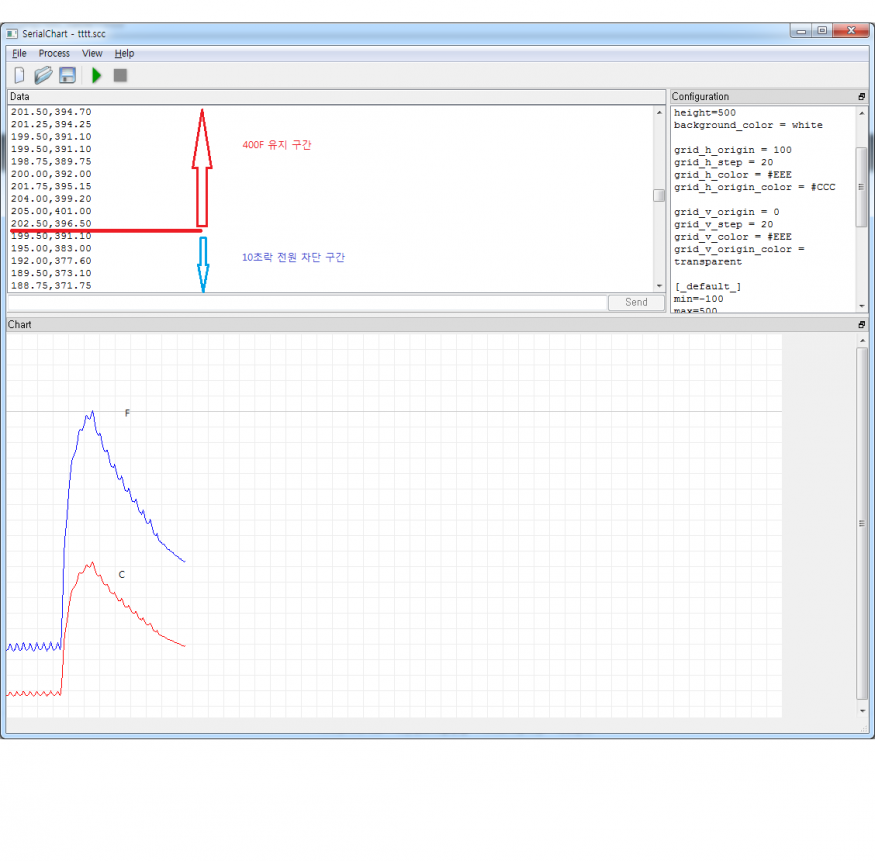Select data row 201.25,394.25
This screenshot has width=875, height=861.
coord(51,124)
